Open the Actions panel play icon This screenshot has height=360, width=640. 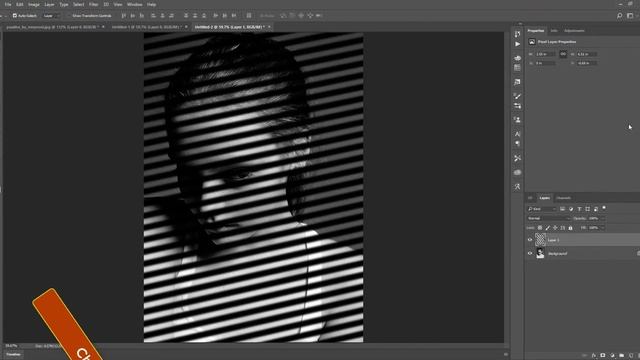[x=518, y=44]
